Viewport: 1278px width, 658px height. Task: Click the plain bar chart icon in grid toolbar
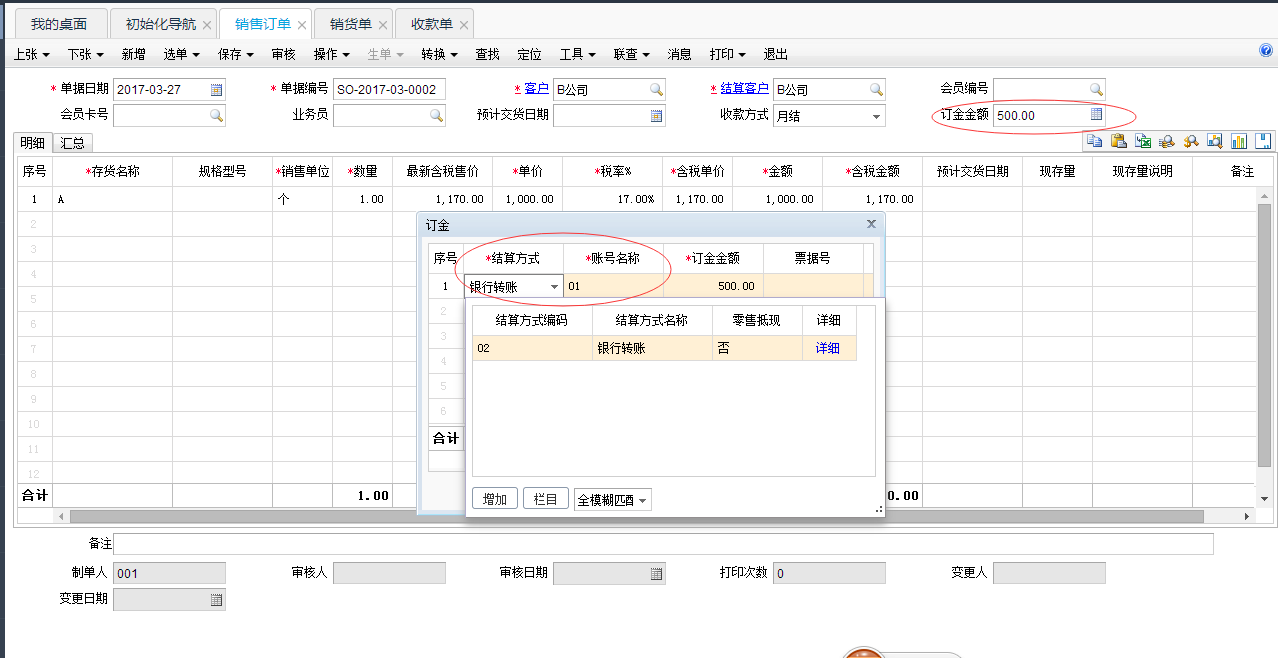pos(1239,142)
